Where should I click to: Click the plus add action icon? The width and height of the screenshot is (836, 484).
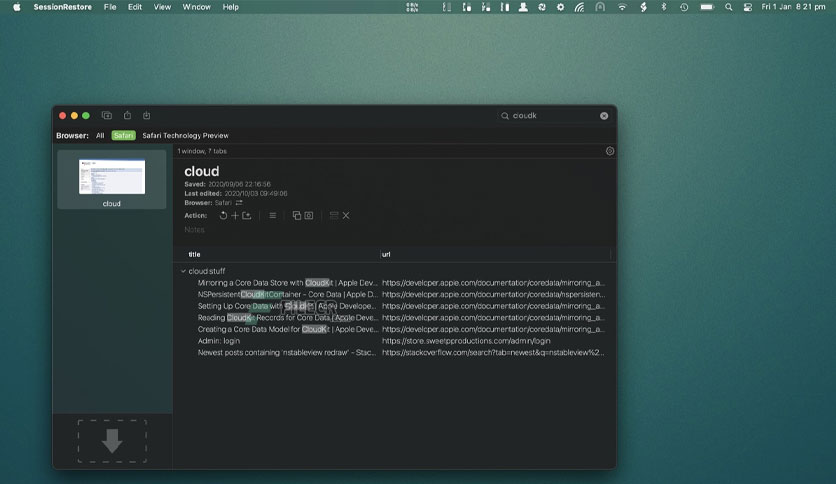click(x=235, y=215)
